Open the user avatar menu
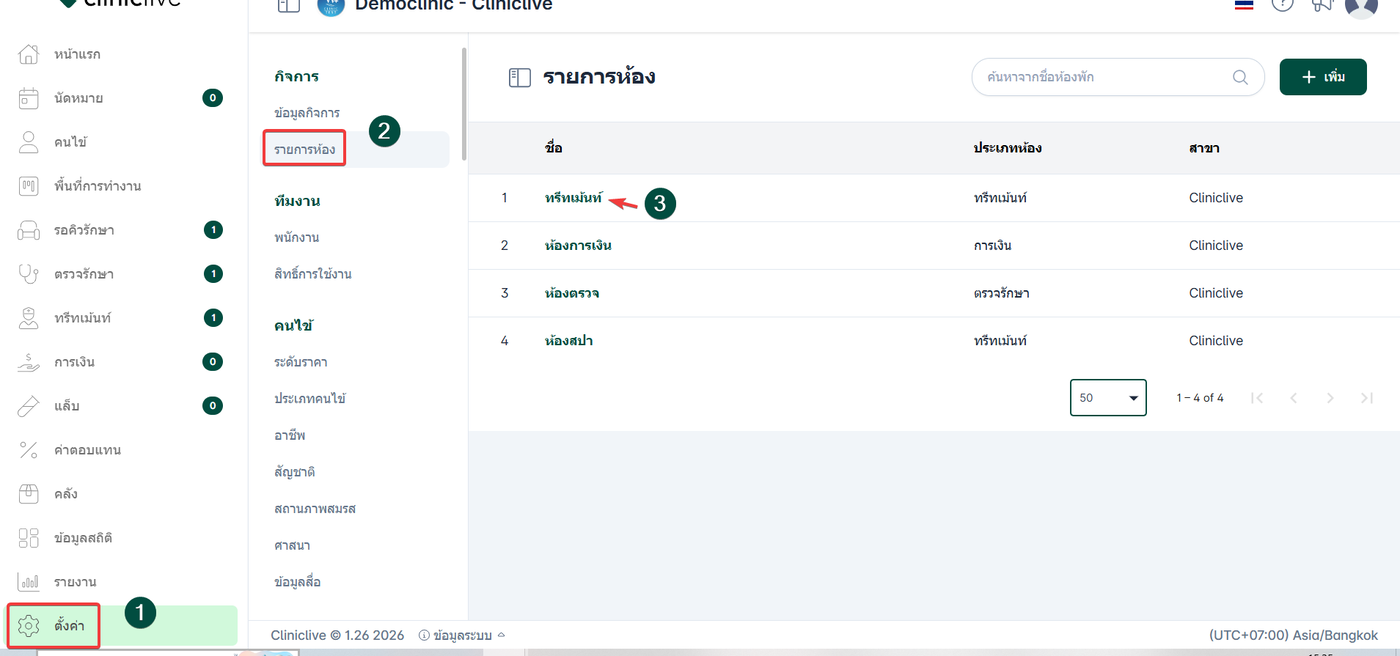Viewport: 1400px width, 656px height. tap(1361, 6)
